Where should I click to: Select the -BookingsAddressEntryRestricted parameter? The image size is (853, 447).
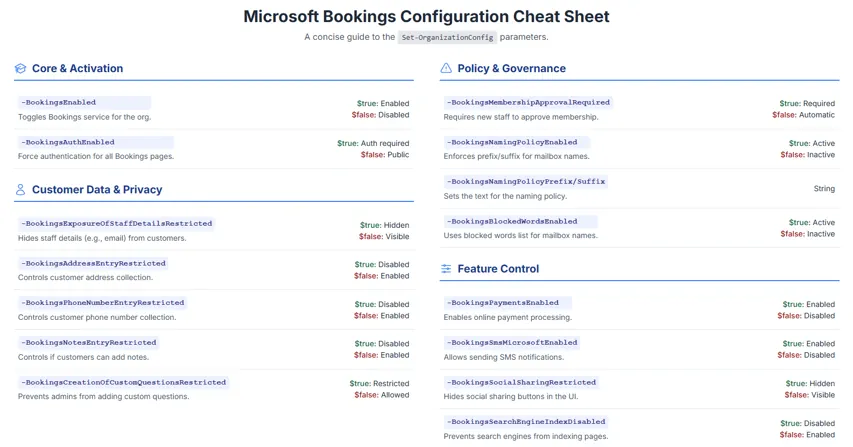(93, 263)
